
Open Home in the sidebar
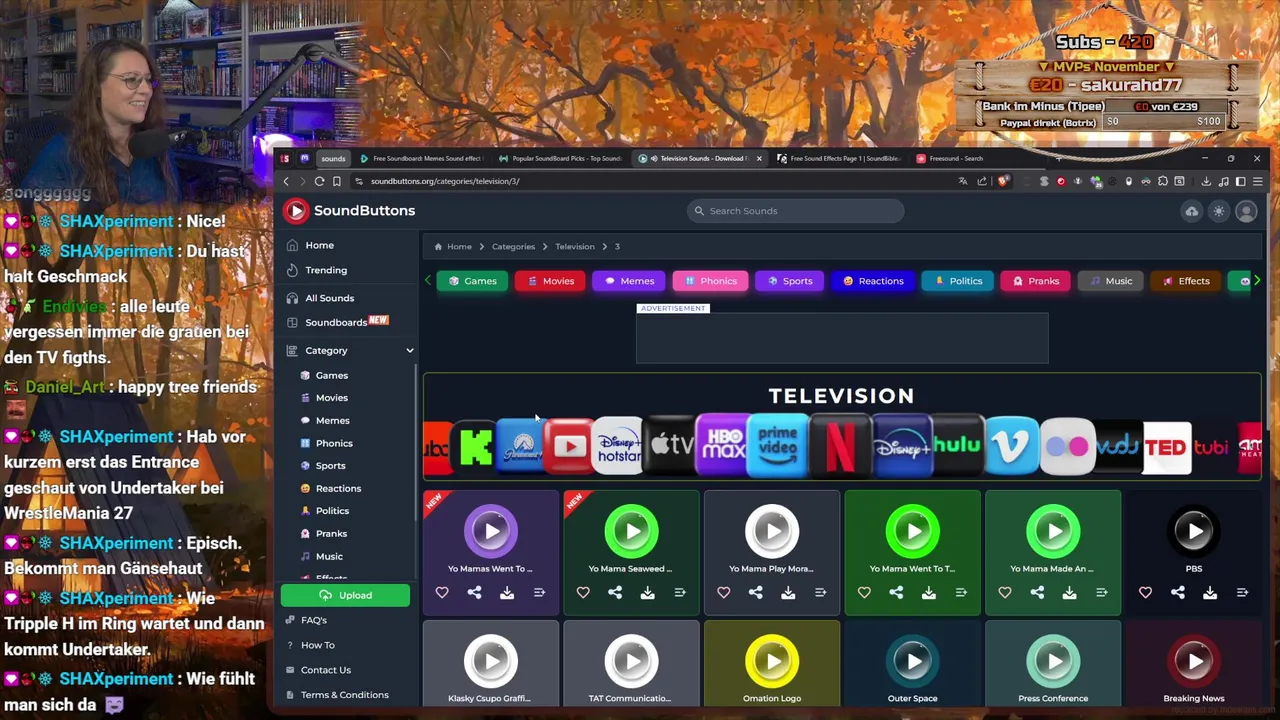(319, 245)
